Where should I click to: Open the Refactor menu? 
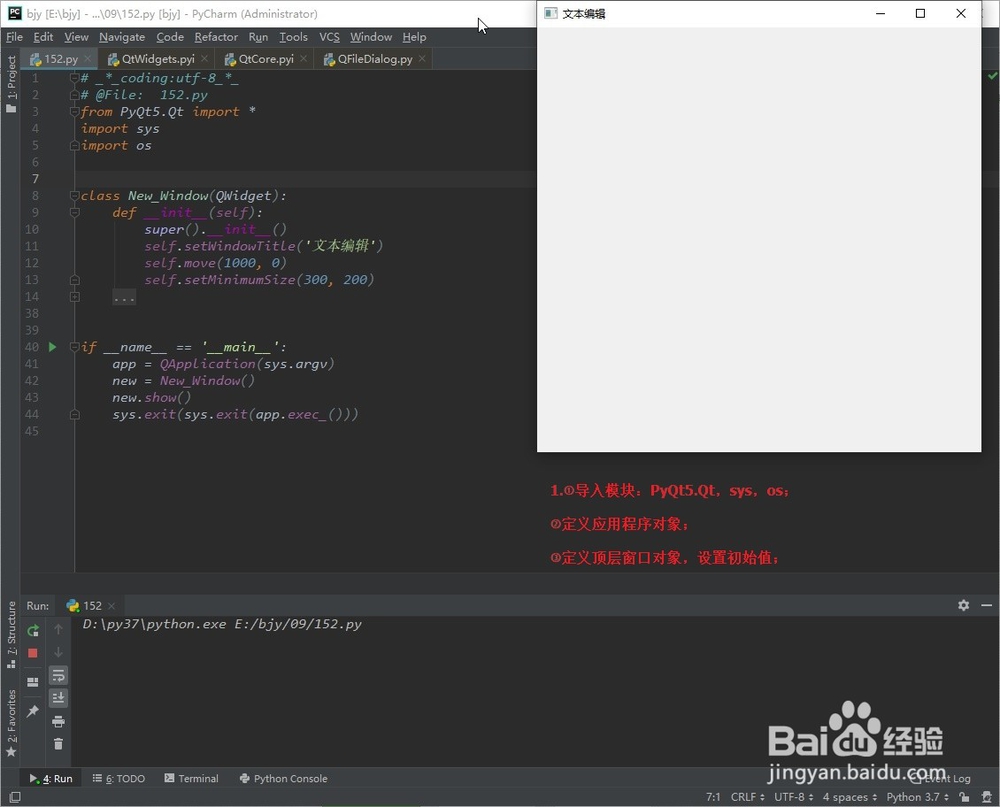pos(216,37)
